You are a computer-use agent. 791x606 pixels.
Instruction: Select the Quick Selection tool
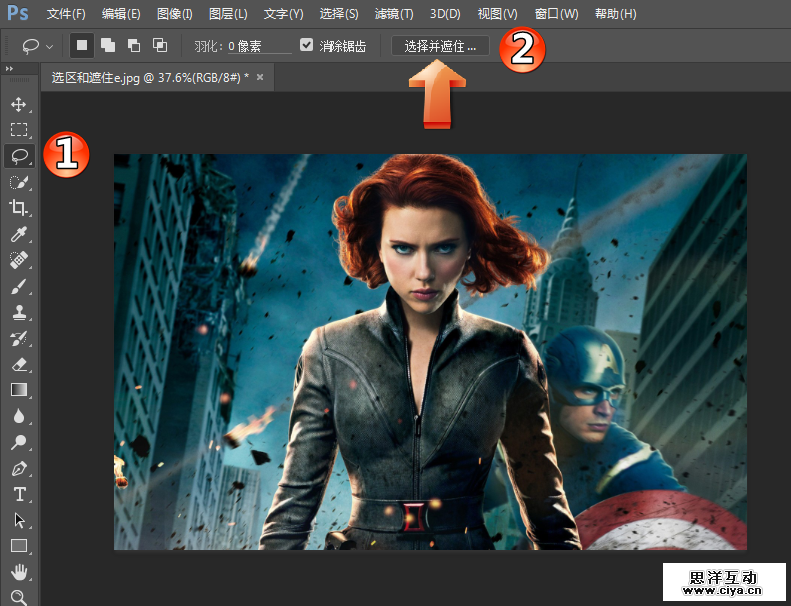coord(18,182)
